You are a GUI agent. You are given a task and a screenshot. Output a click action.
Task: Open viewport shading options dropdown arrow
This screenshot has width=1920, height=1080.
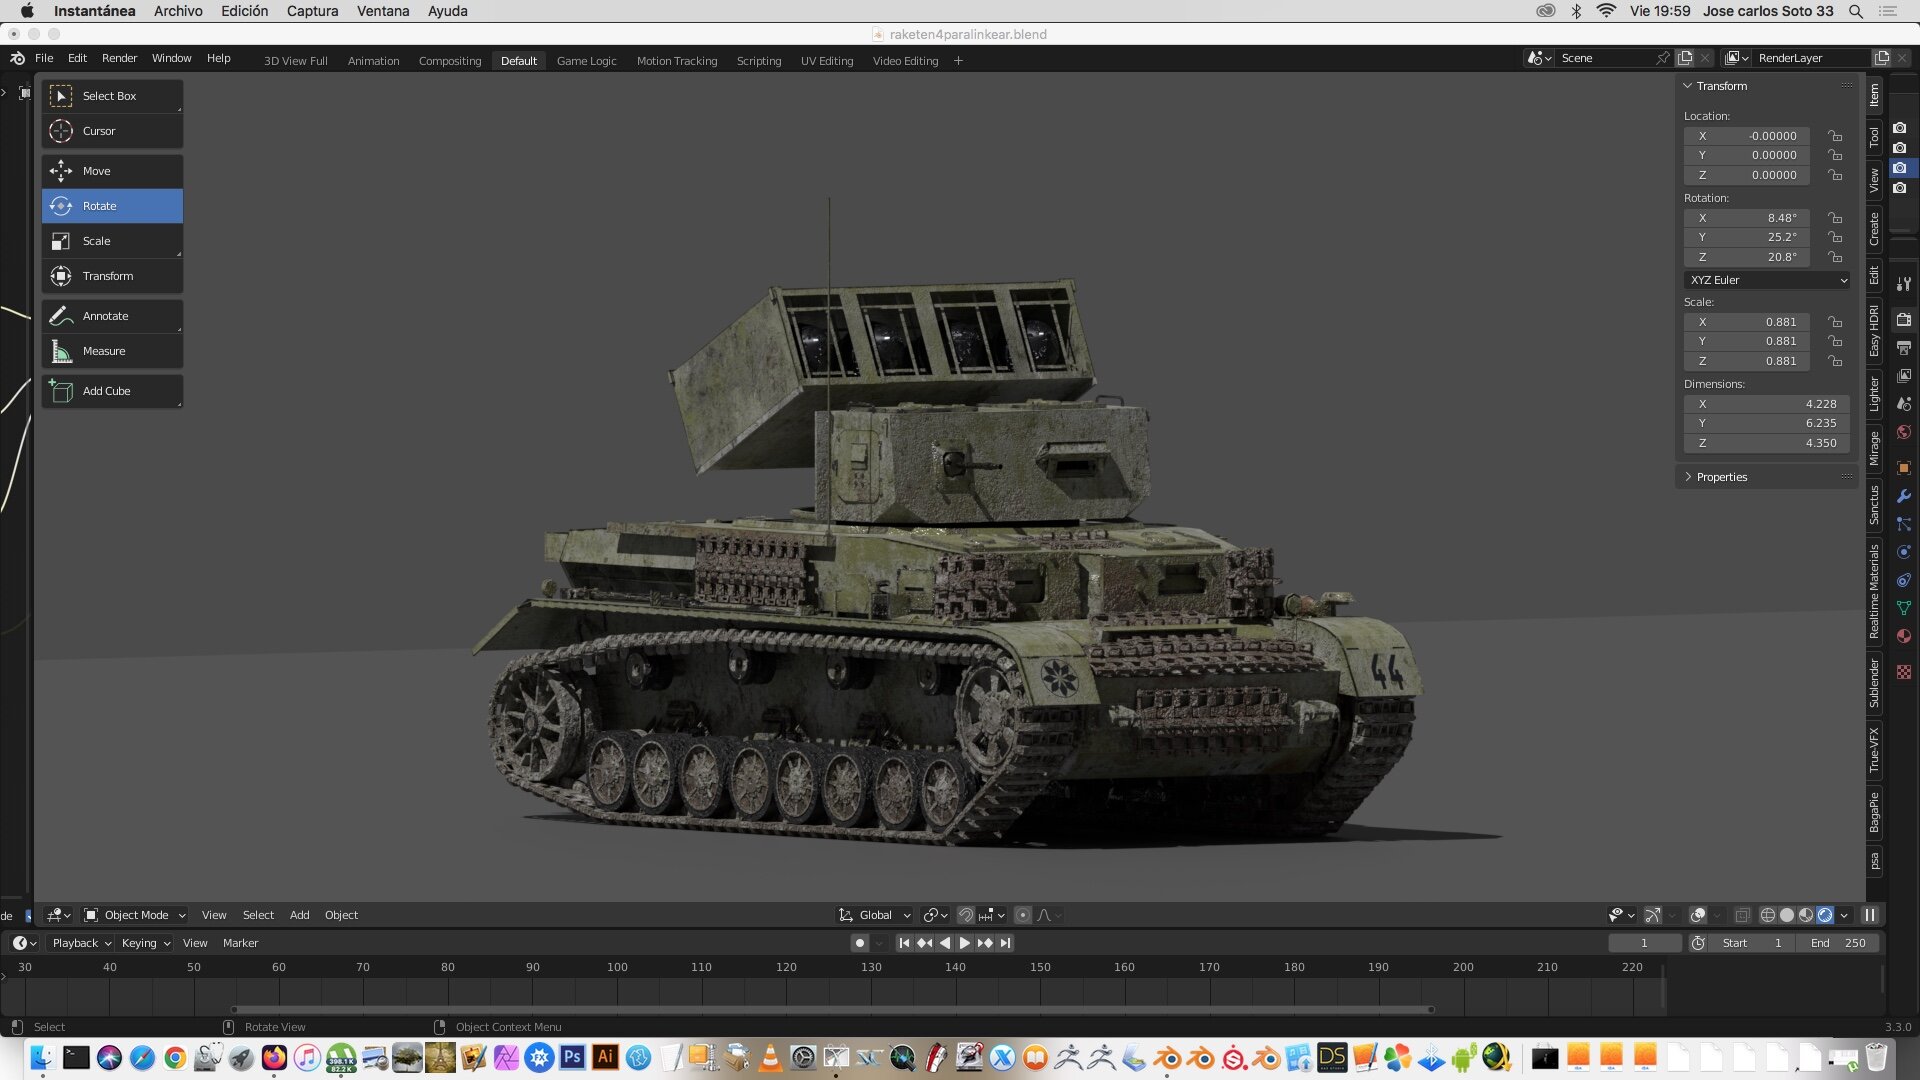(x=1844, y=915)
